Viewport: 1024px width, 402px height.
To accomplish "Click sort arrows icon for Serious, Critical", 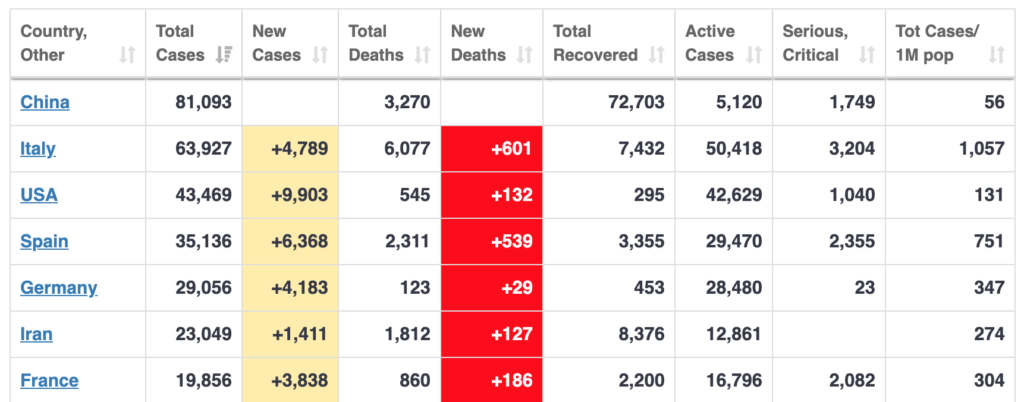I will (867, 55).
